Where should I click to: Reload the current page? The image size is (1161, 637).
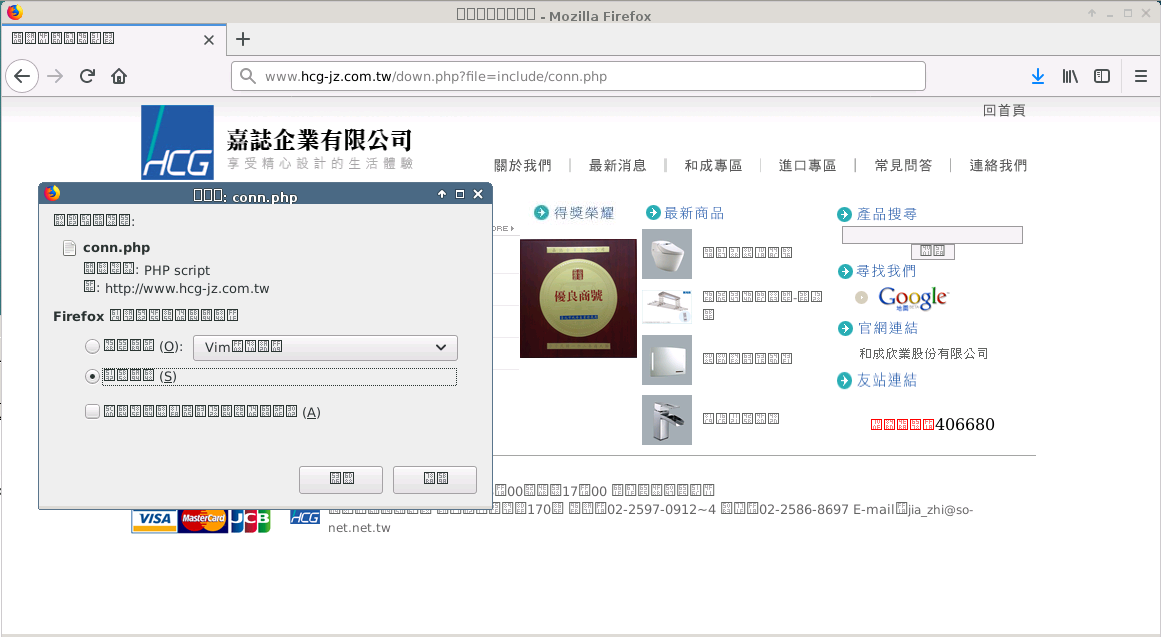[87, 76]
